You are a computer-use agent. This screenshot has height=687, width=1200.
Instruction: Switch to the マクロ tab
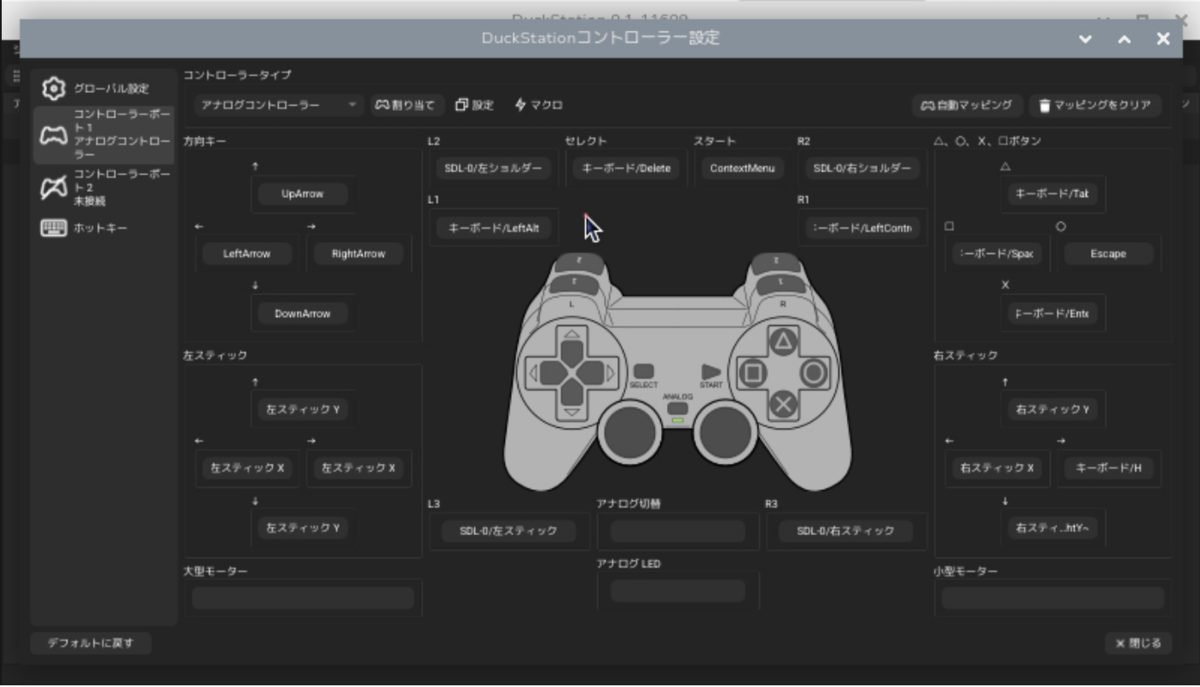(x=540, y=105)
